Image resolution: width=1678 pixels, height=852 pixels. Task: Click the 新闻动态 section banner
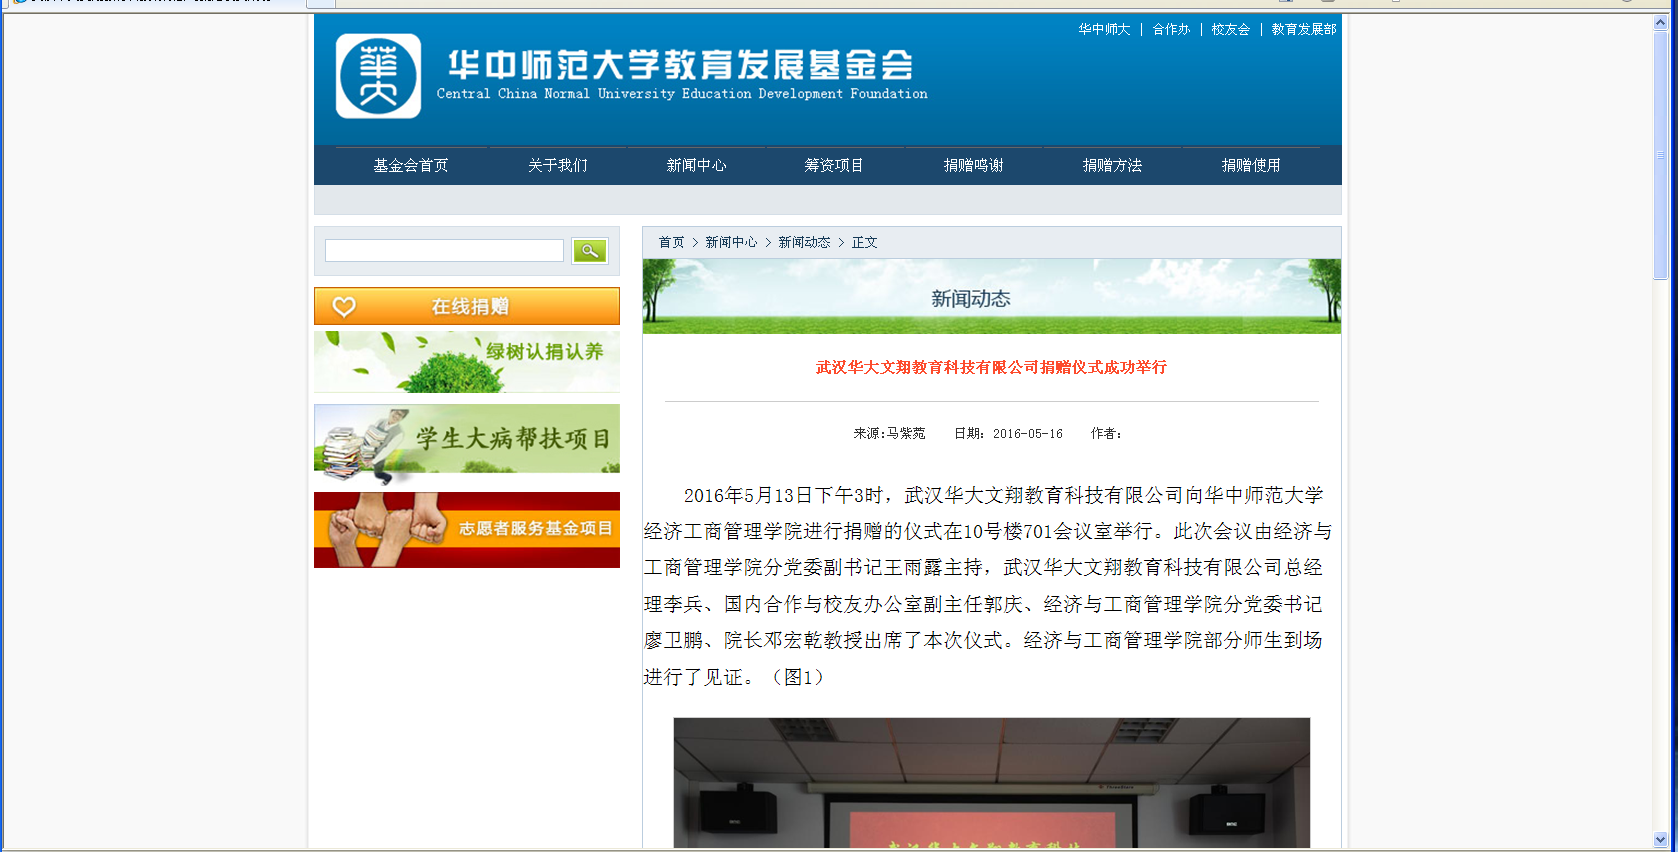coord(991,297)
